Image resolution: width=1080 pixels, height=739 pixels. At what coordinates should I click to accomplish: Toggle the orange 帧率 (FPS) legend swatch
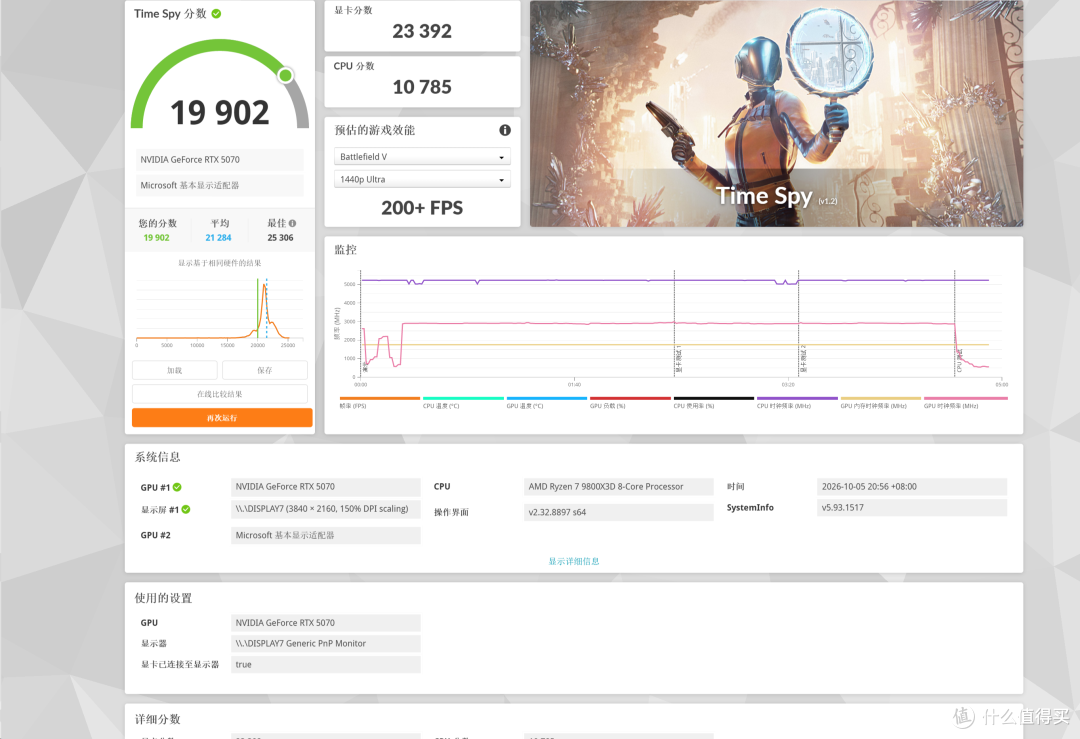pyautogui.click(x=380, y=398)
